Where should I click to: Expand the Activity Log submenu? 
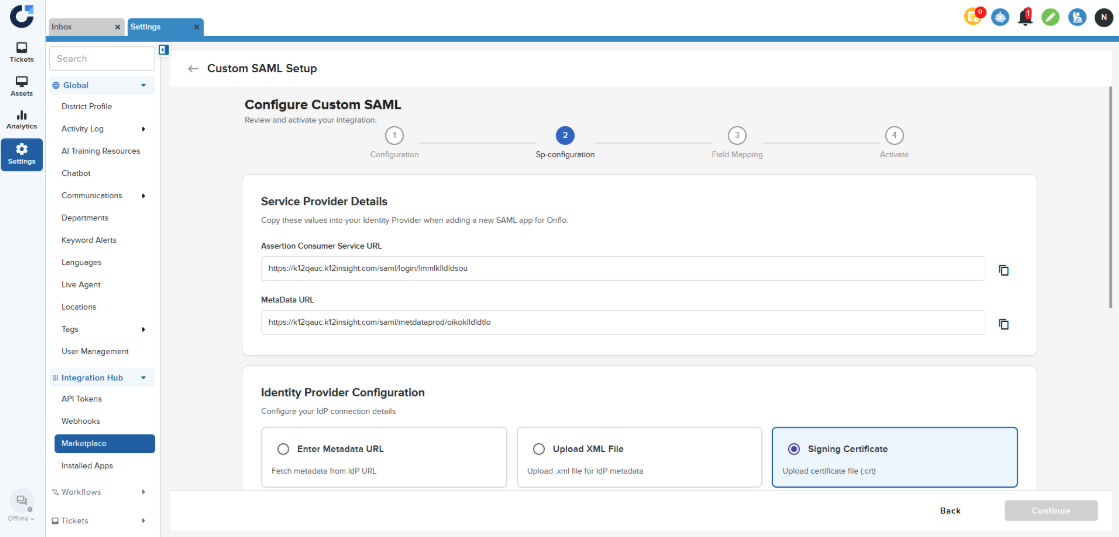tap(144, 129)
